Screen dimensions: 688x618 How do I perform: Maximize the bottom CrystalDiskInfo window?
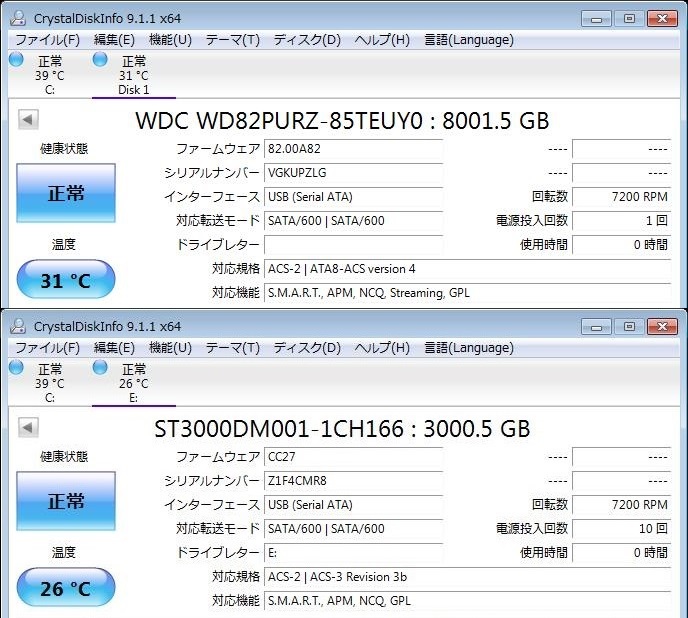629,327
